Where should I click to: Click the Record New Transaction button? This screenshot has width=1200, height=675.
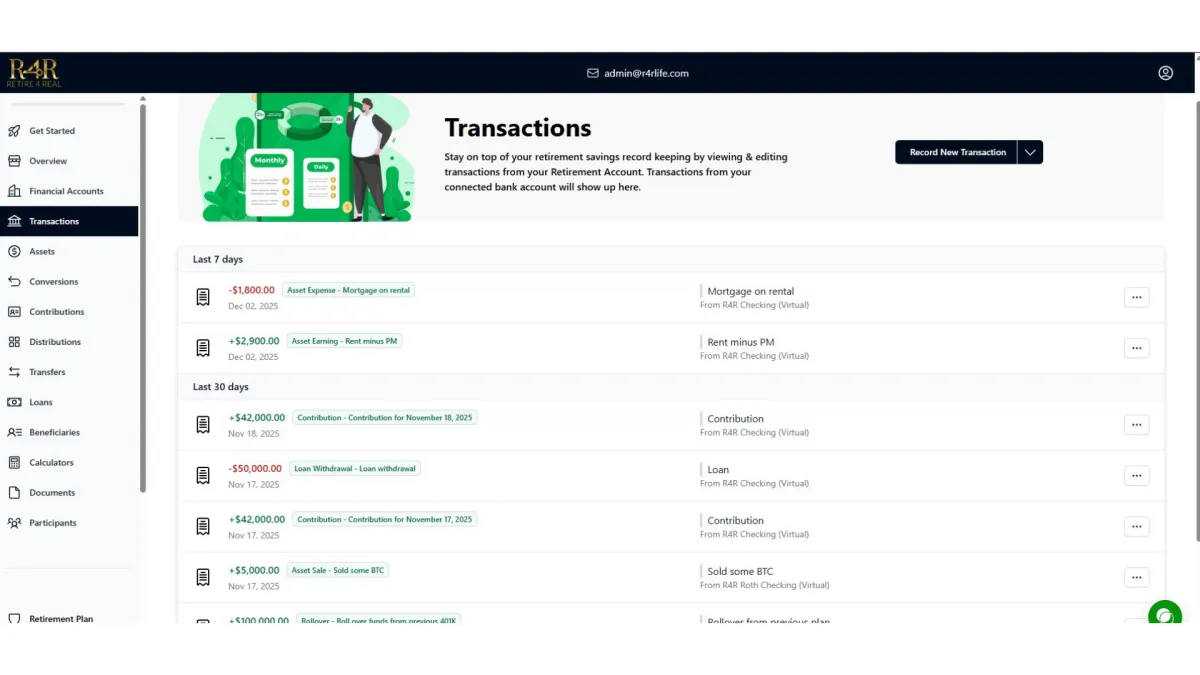[x=957, y=152]
